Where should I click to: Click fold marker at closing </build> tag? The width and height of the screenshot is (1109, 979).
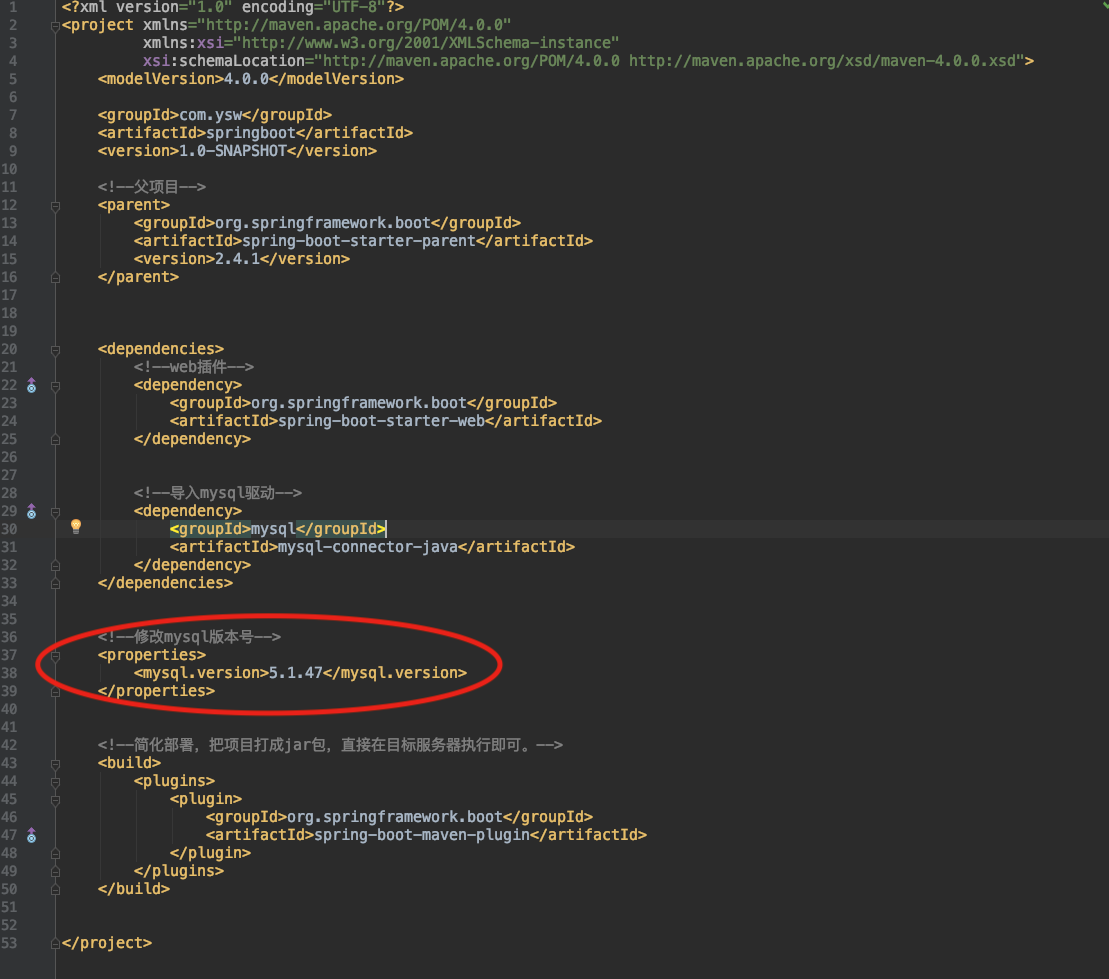coord(55,890)
